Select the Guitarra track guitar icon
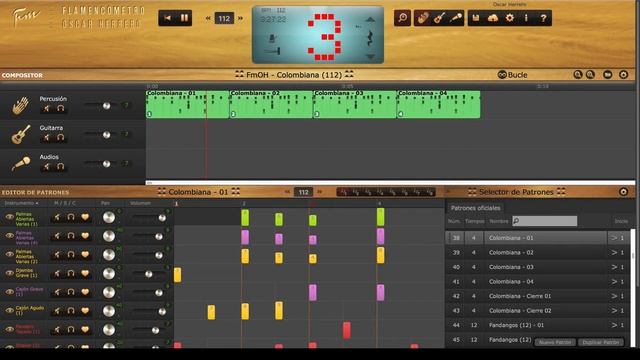 20,134
